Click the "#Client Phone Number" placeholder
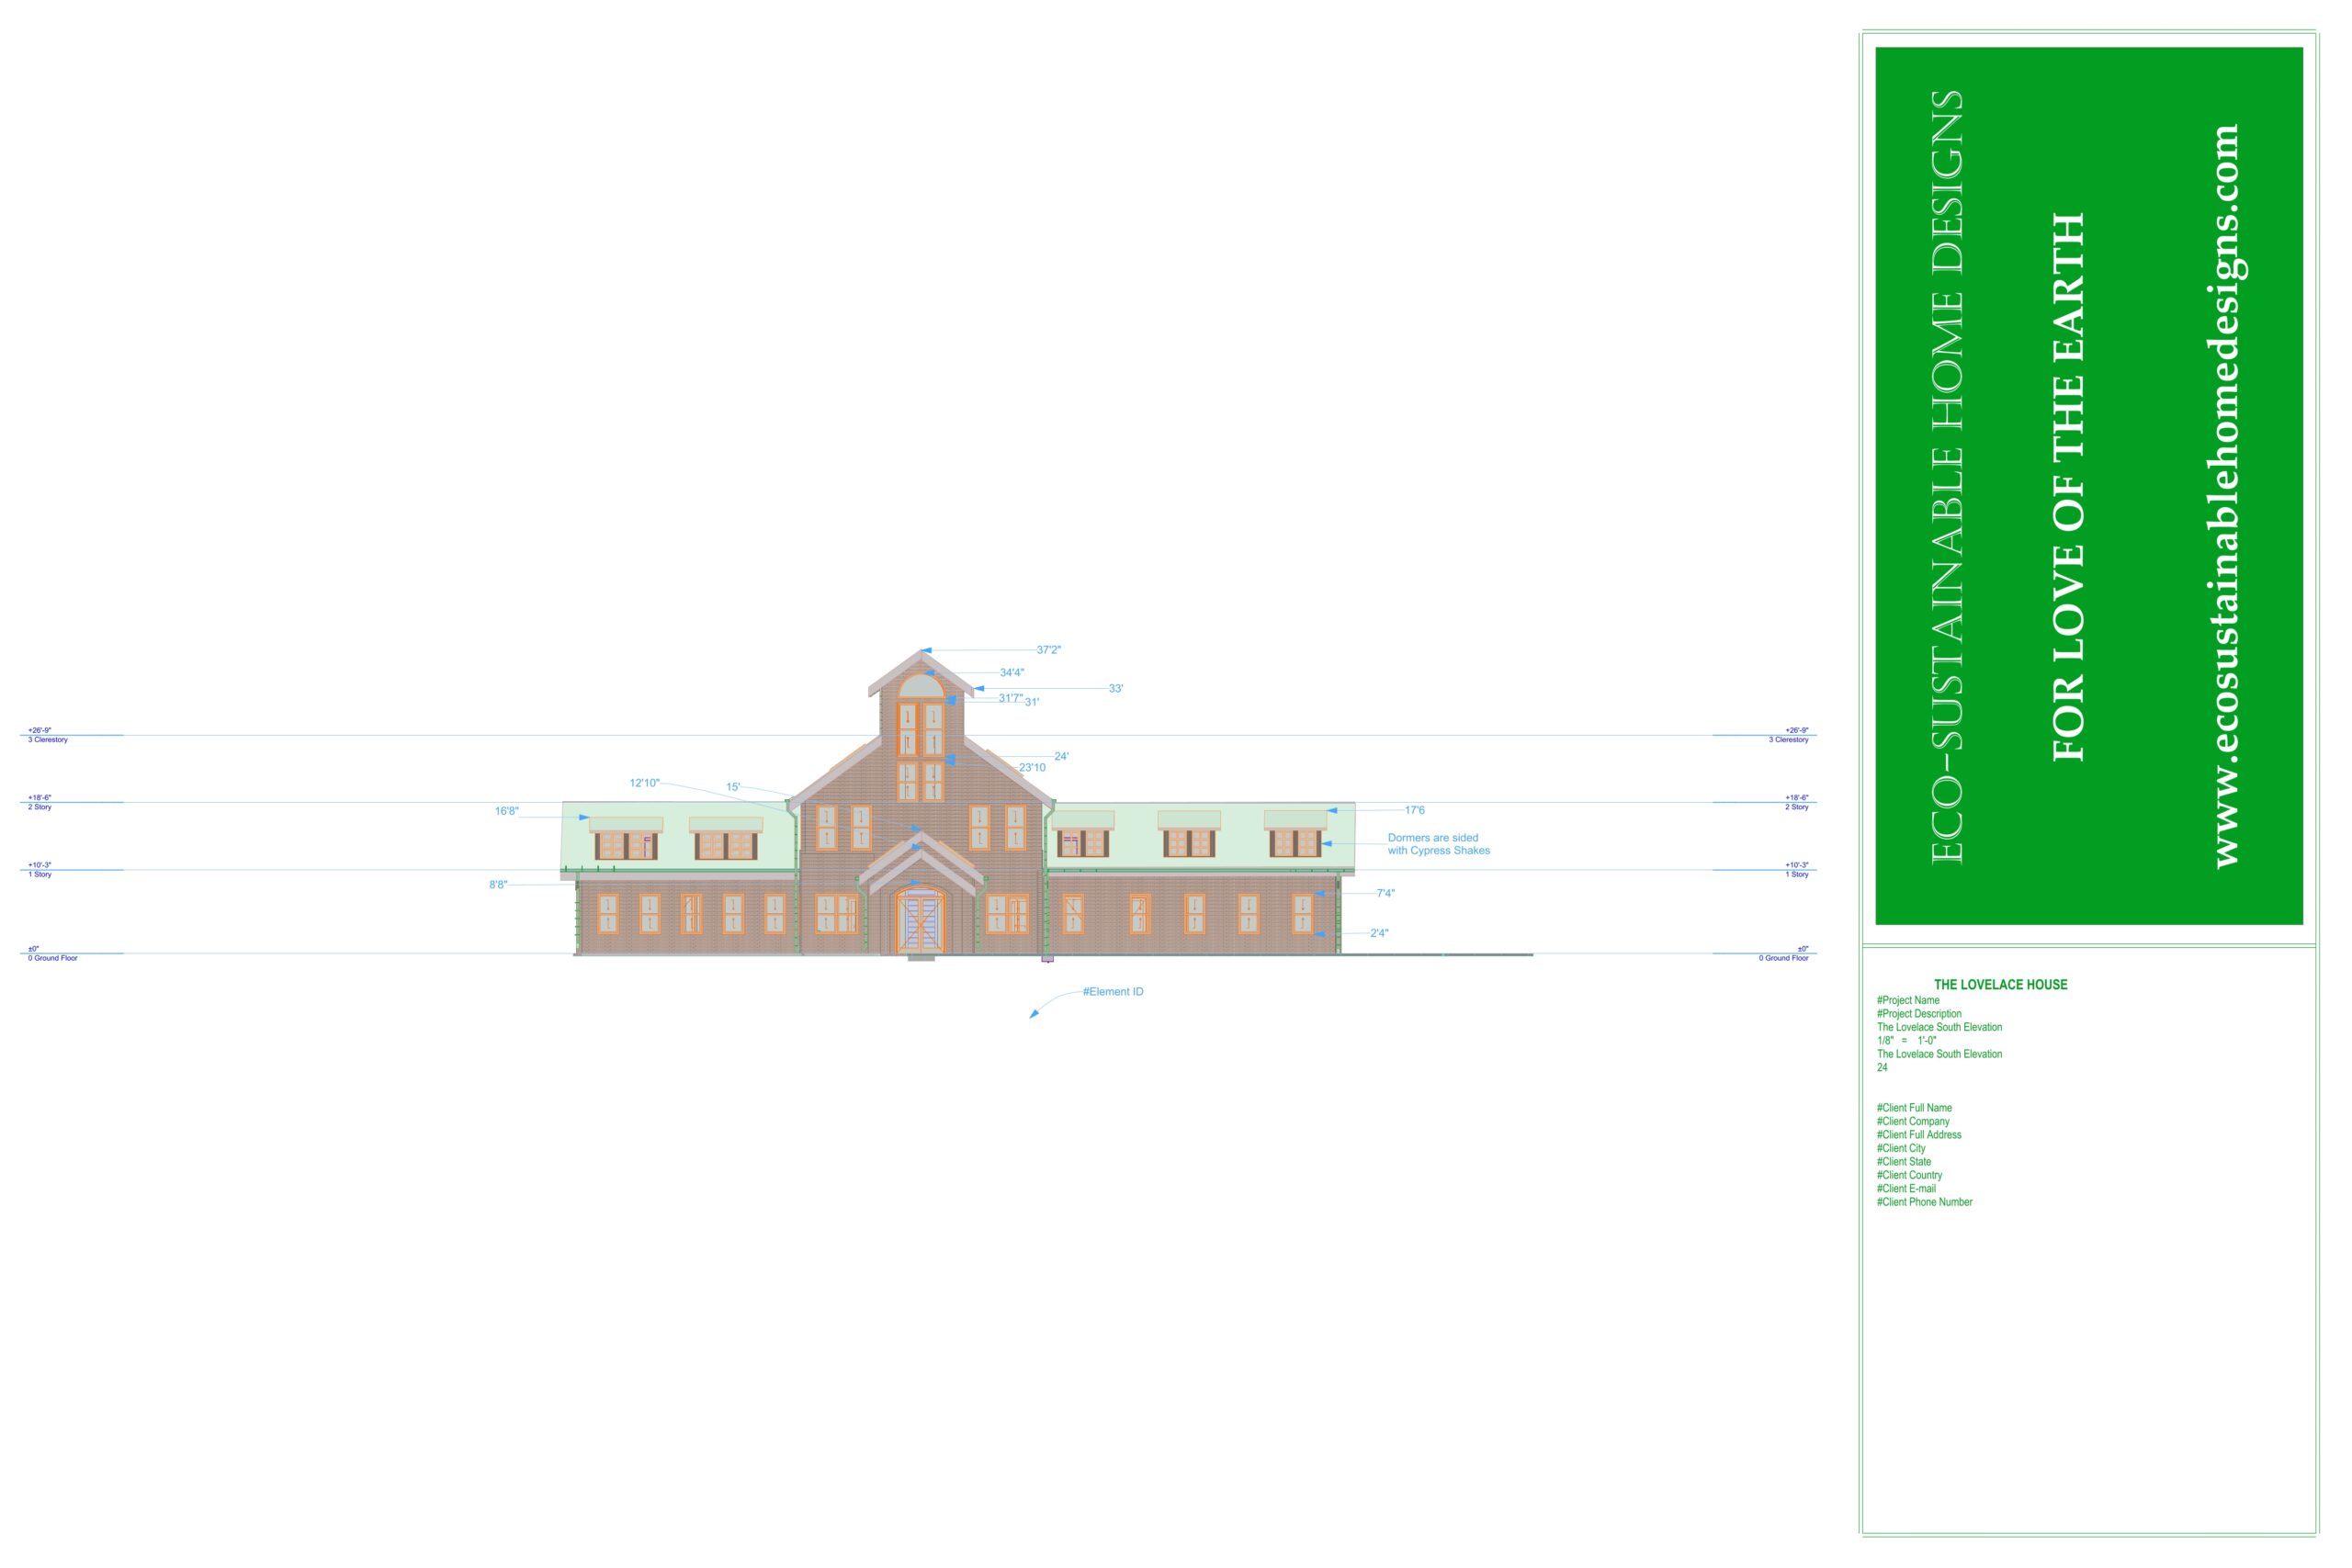Image resolution: width=2352 pixels, height=1568 pixels. pos(1925,1203)
